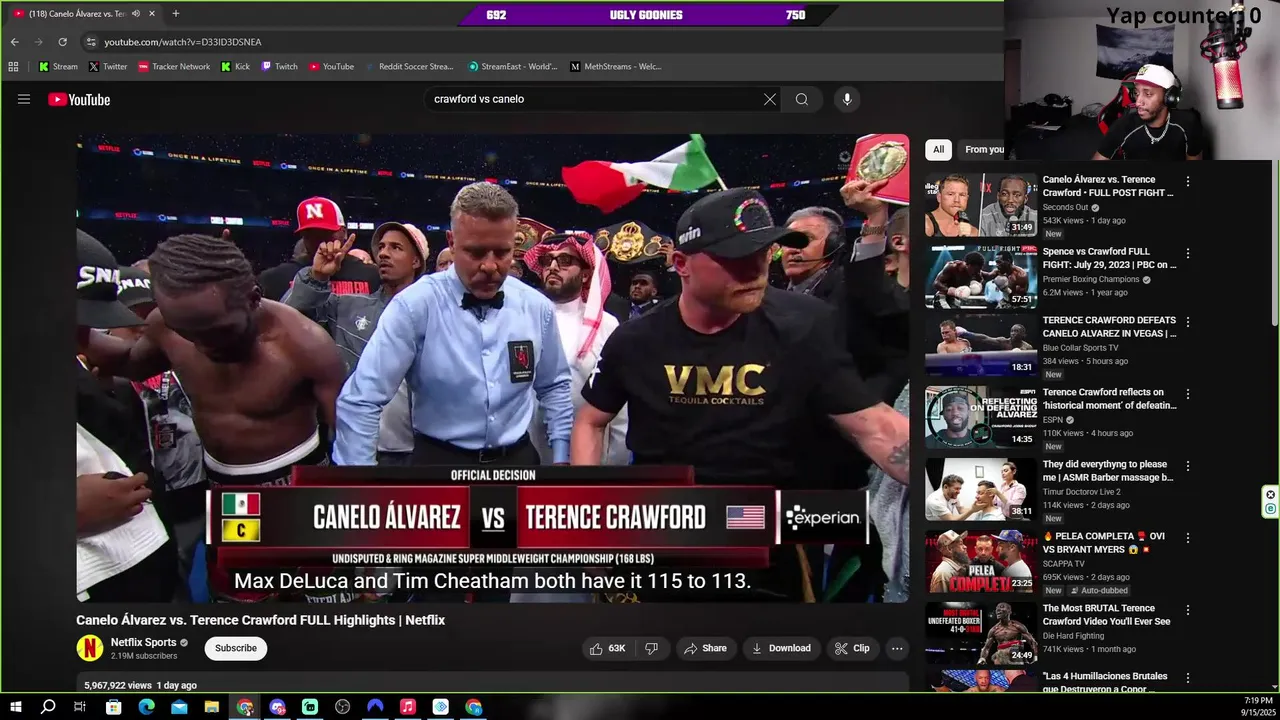Open Windows taskbar search

pos(48,707)
